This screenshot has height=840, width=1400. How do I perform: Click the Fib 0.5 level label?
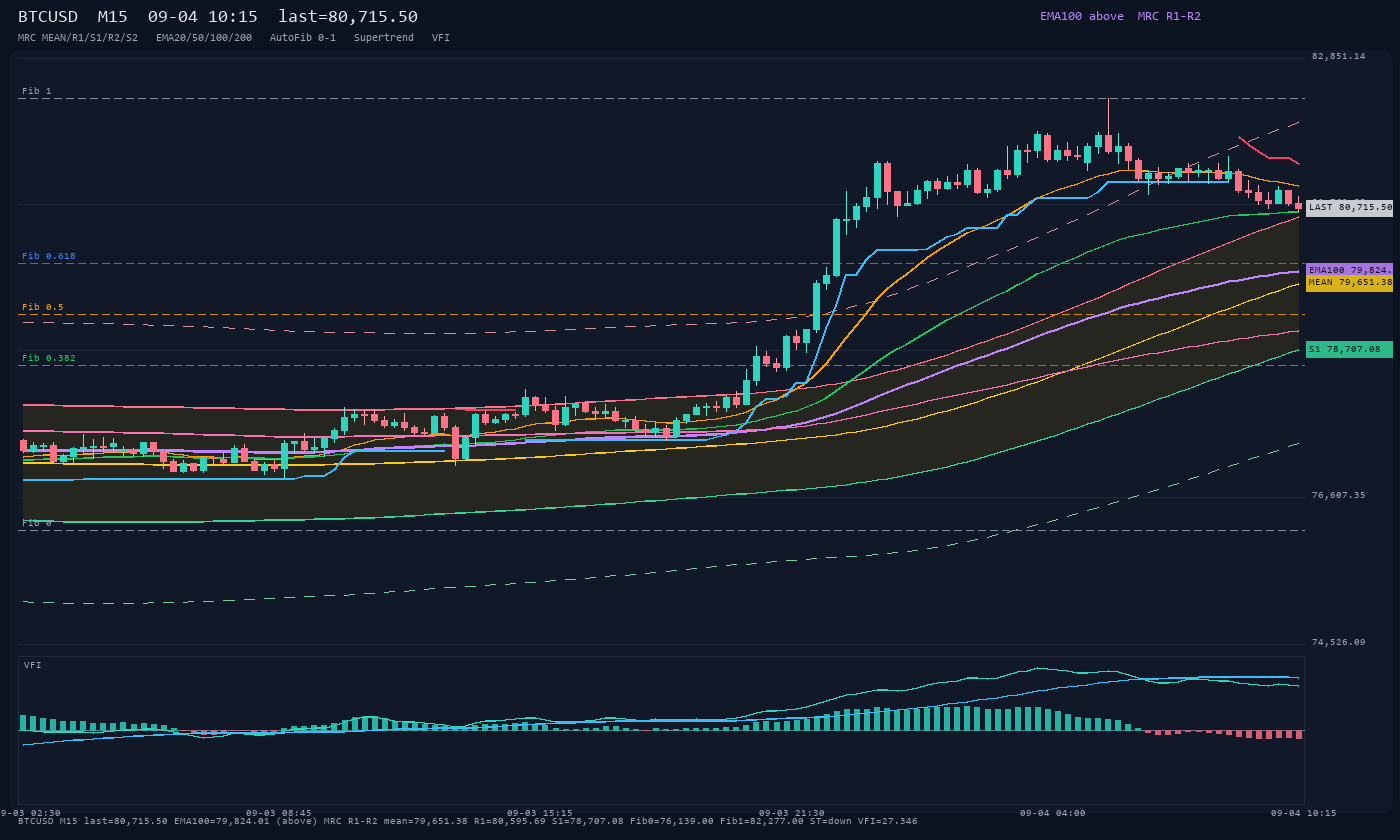(x=43, y=307)
